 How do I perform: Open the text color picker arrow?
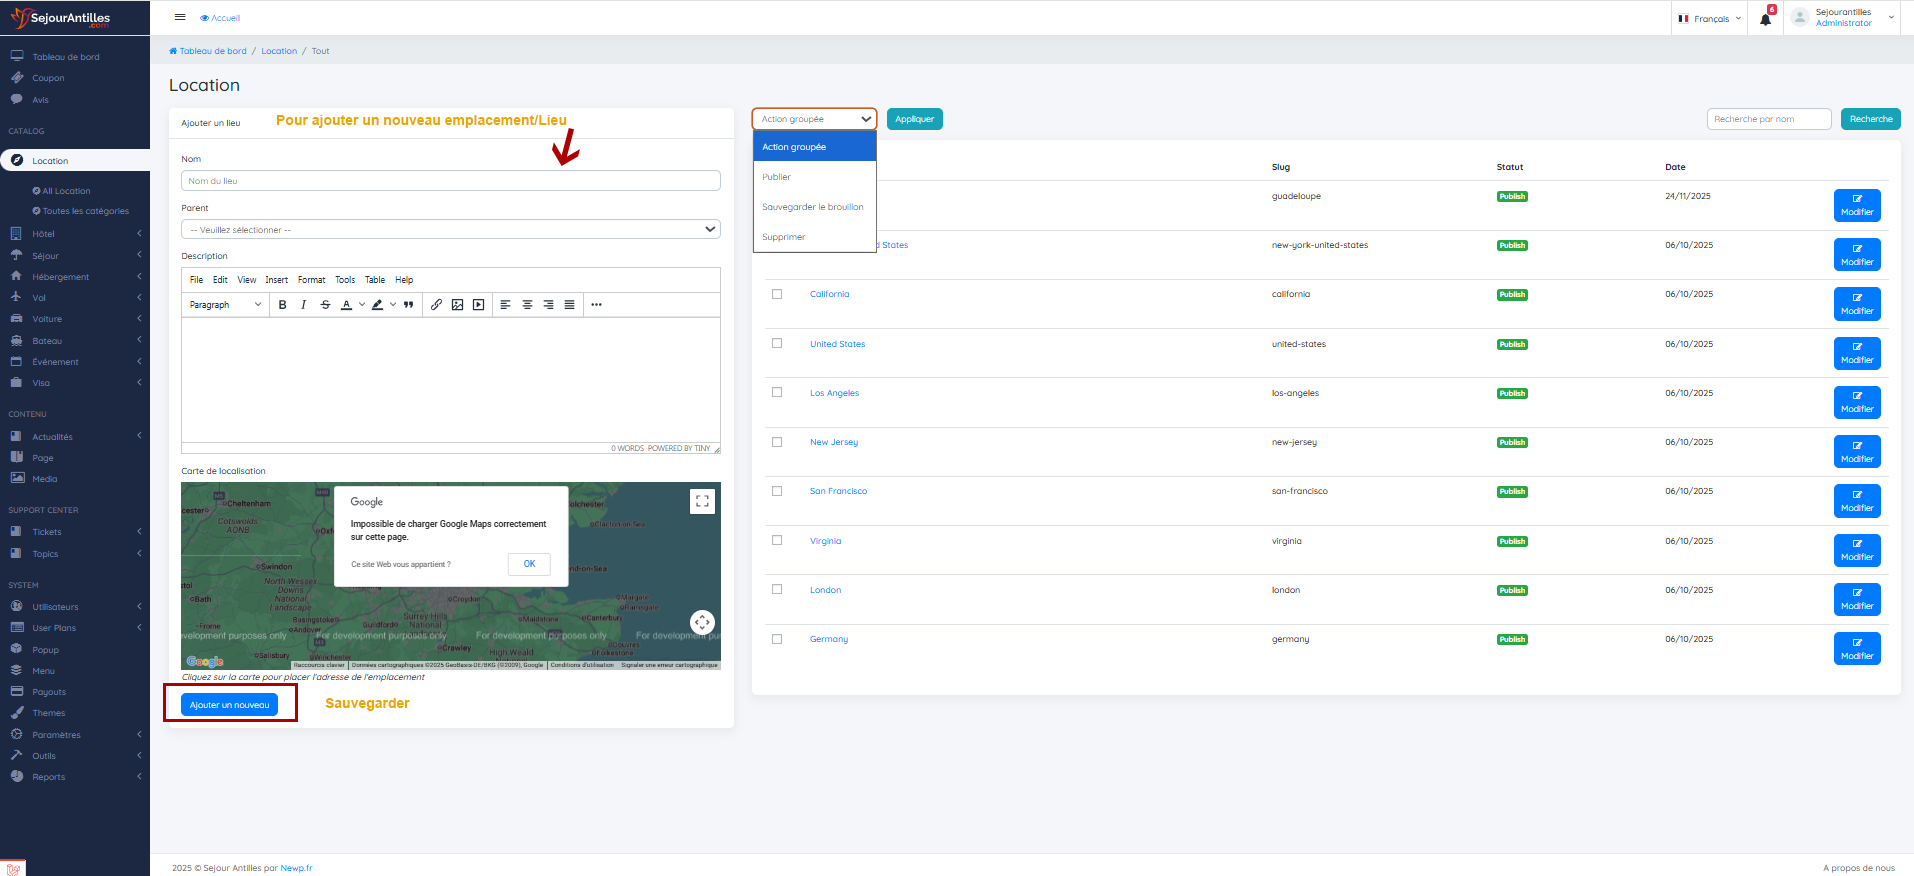[362, 305]
